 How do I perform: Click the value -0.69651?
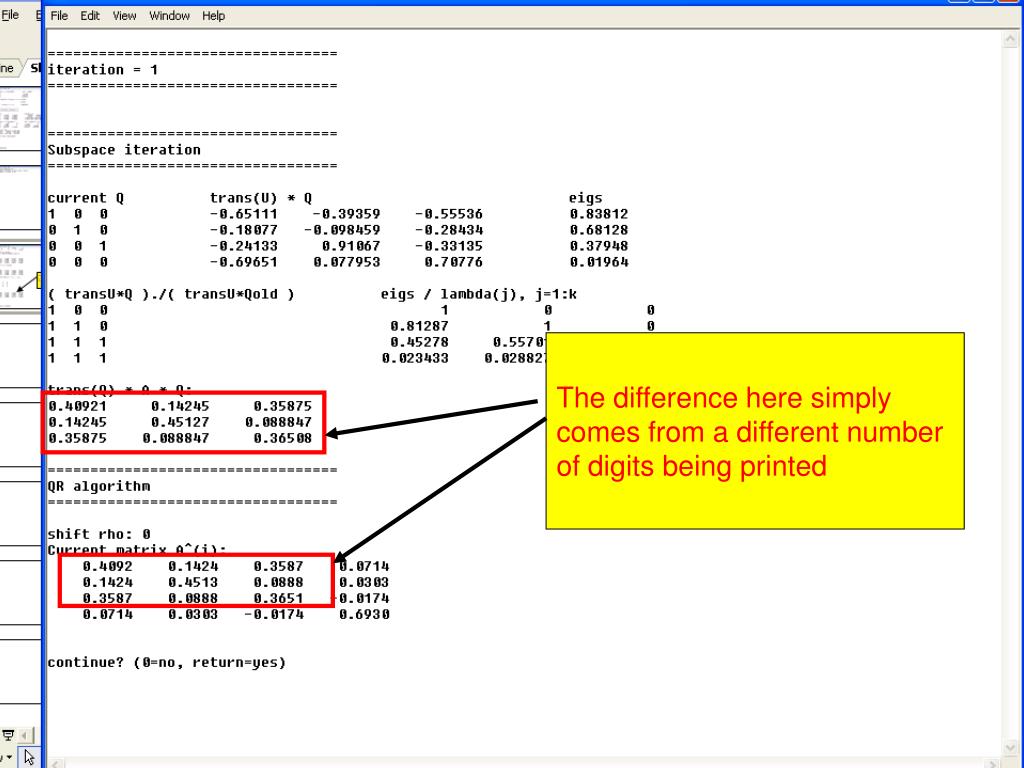pos(244,262)
